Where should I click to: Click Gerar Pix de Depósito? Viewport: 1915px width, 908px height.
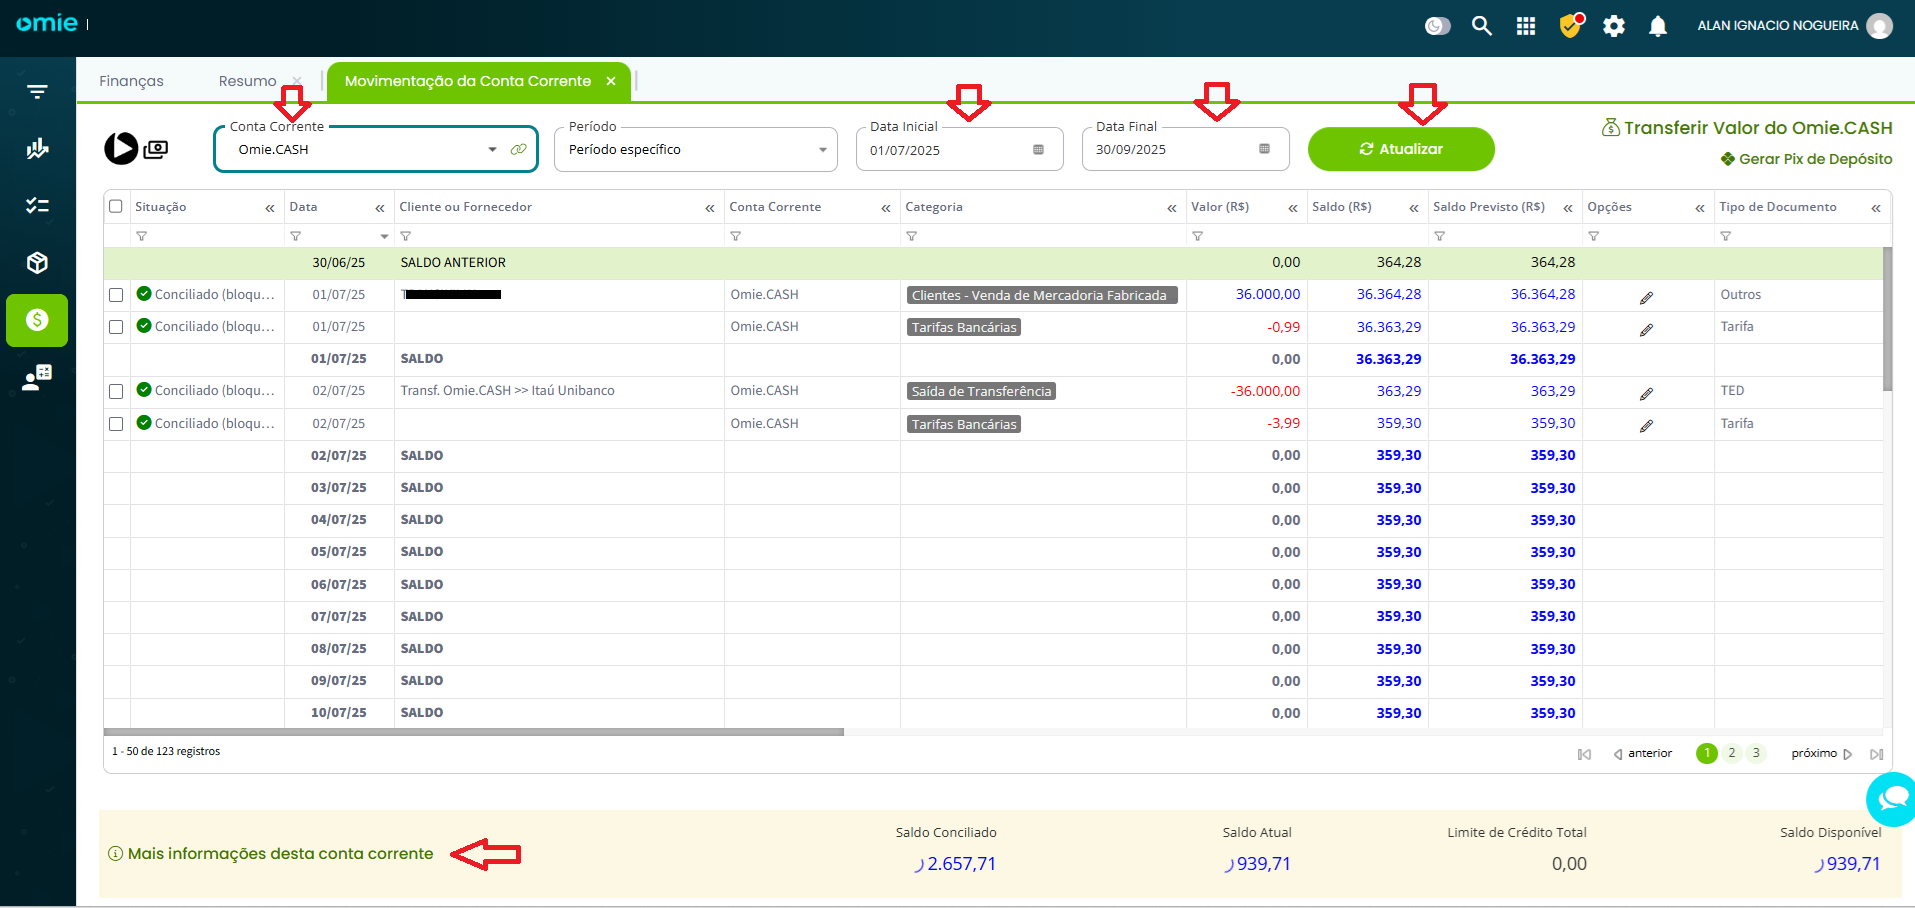tap(1806, 159)
